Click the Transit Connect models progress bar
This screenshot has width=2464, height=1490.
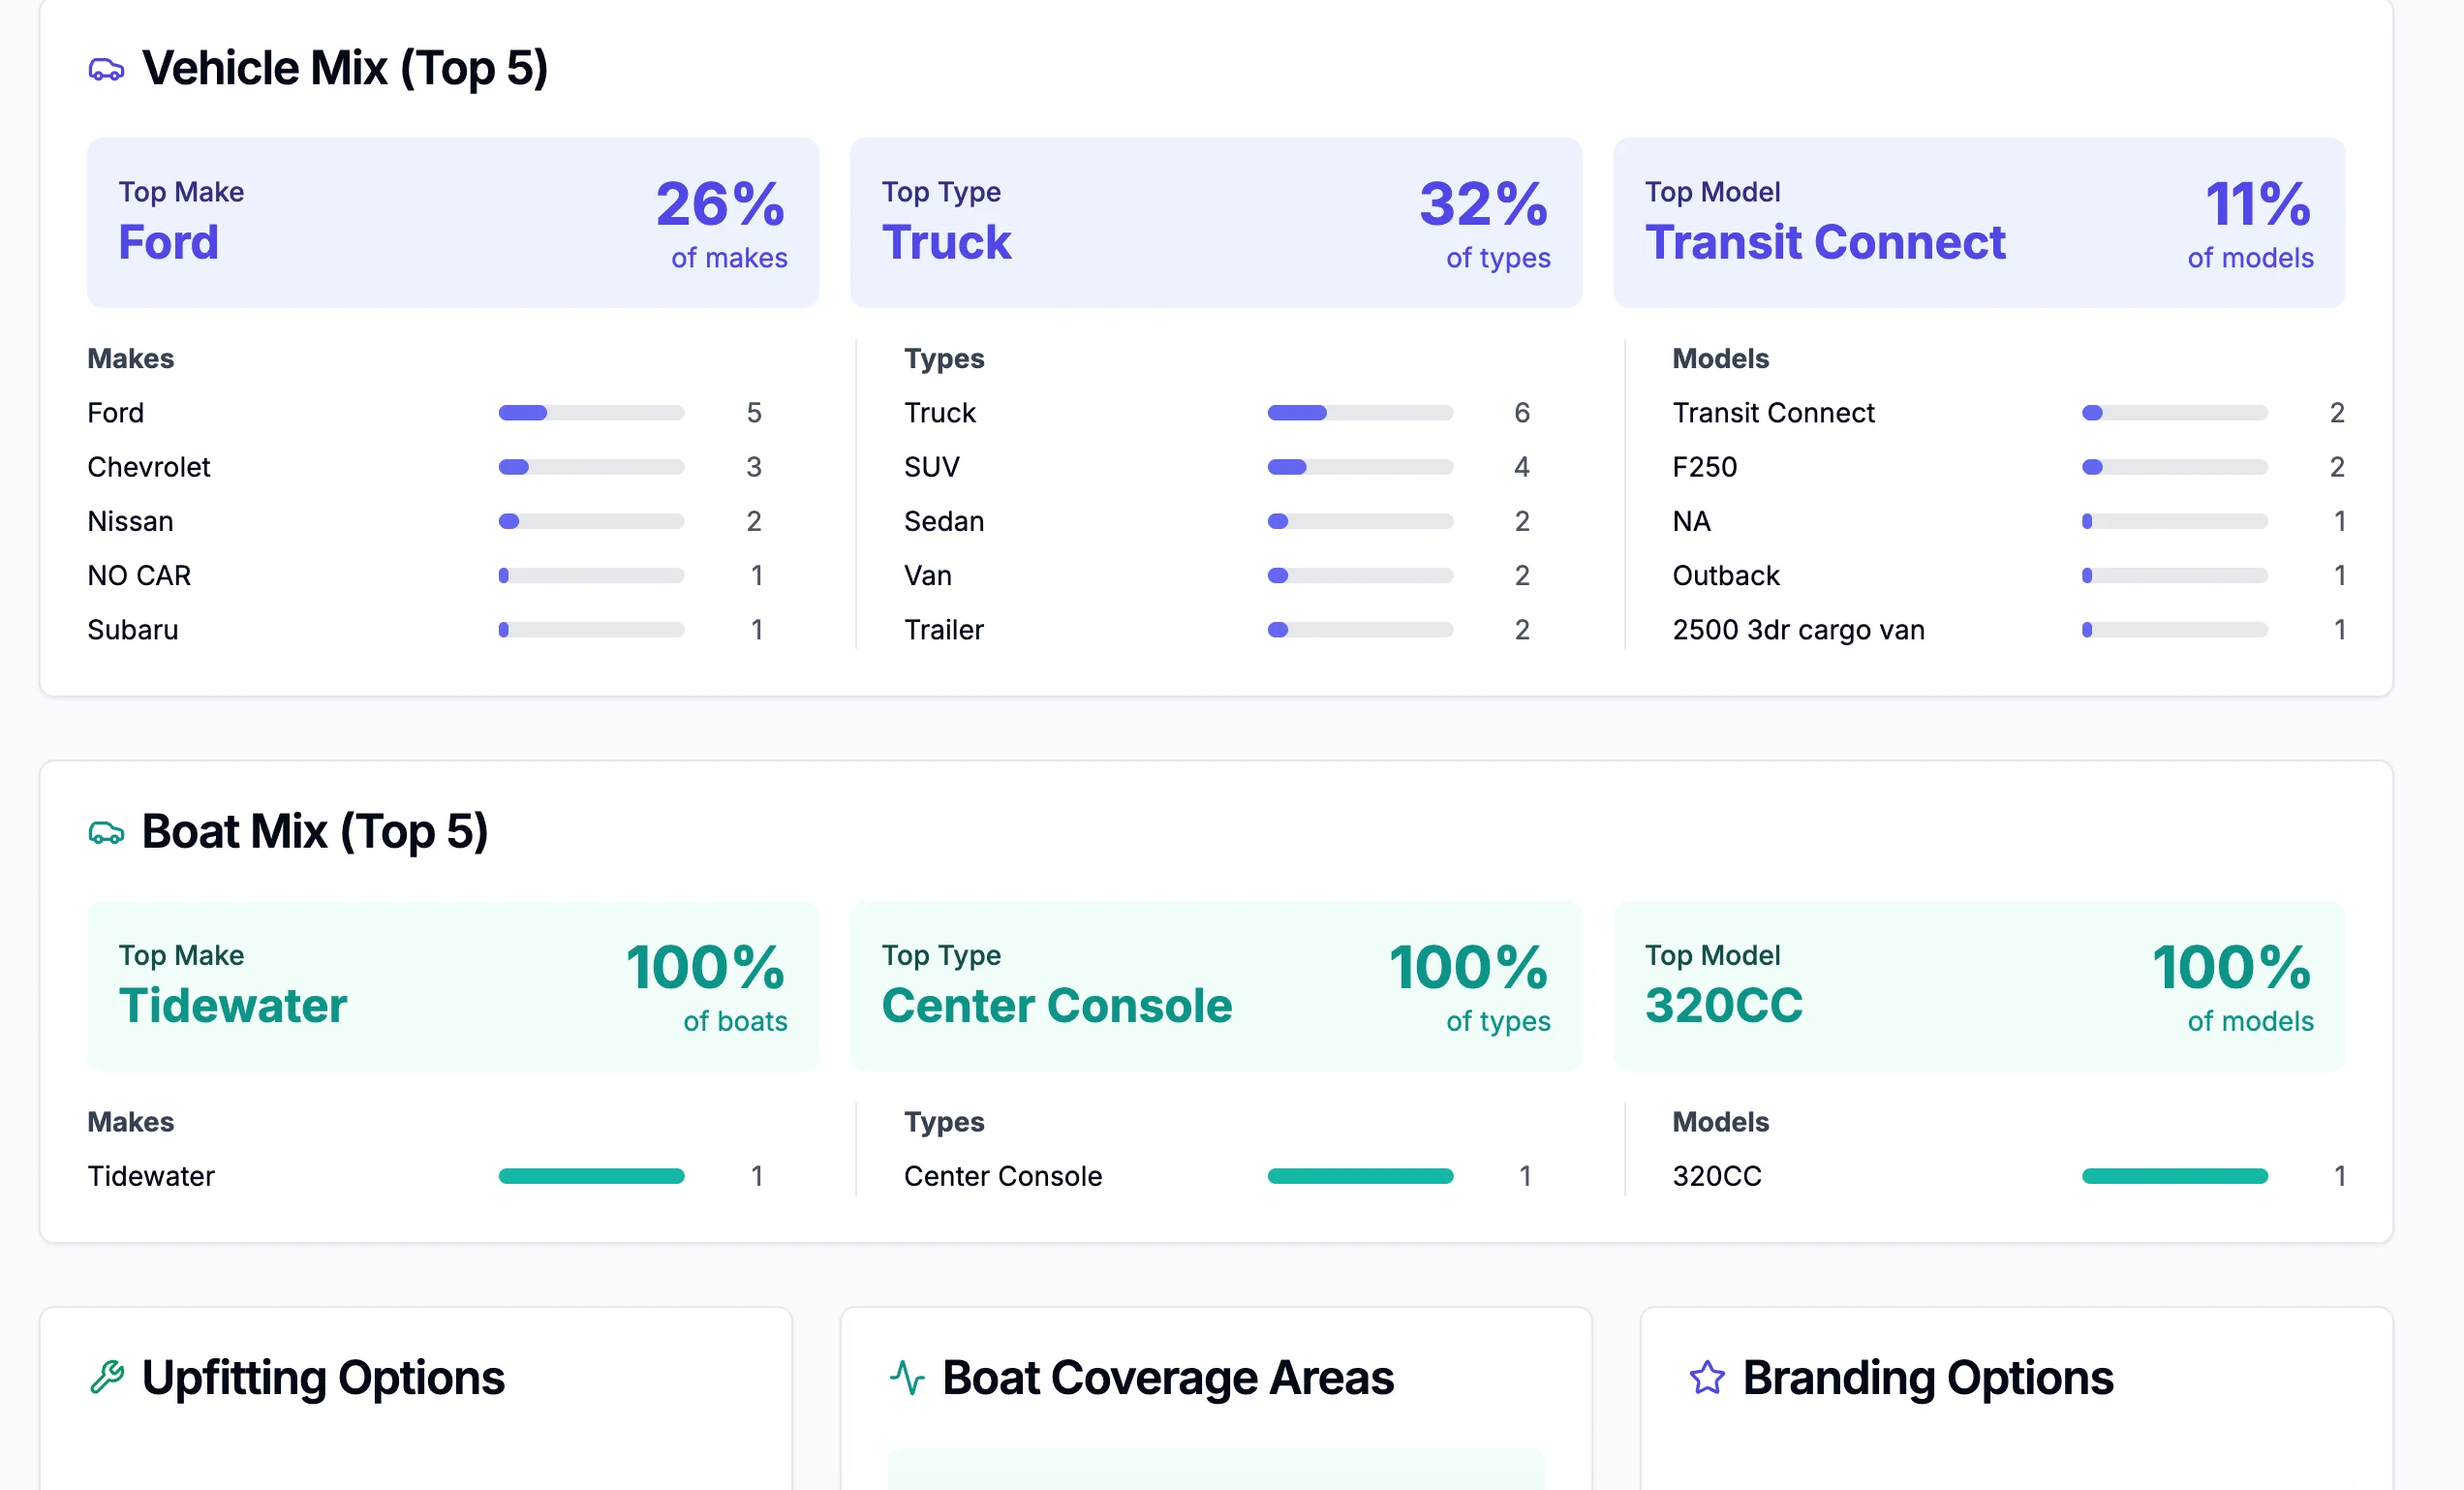point(2175,413)
